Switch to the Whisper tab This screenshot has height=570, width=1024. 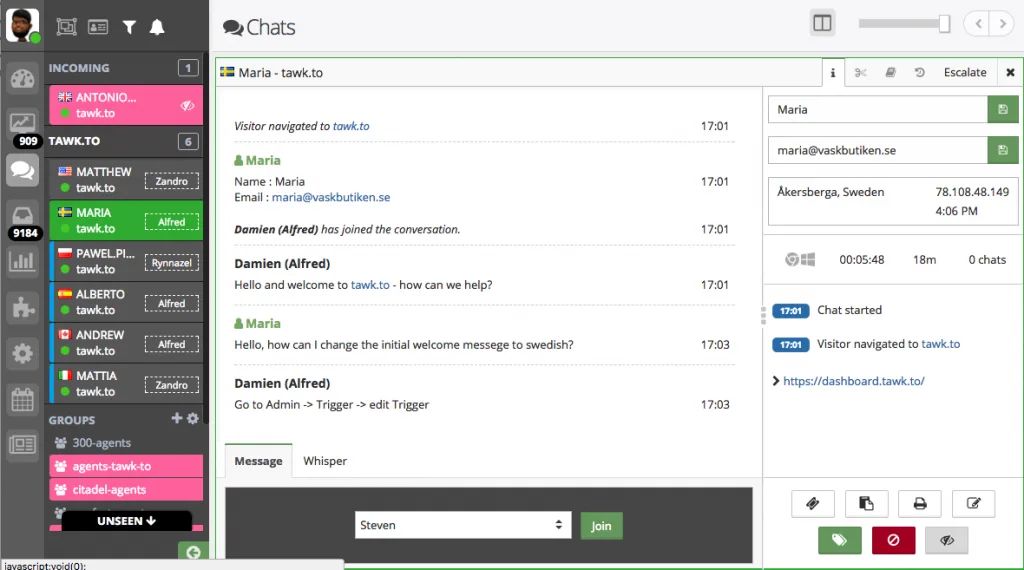(x=325, y=461)
